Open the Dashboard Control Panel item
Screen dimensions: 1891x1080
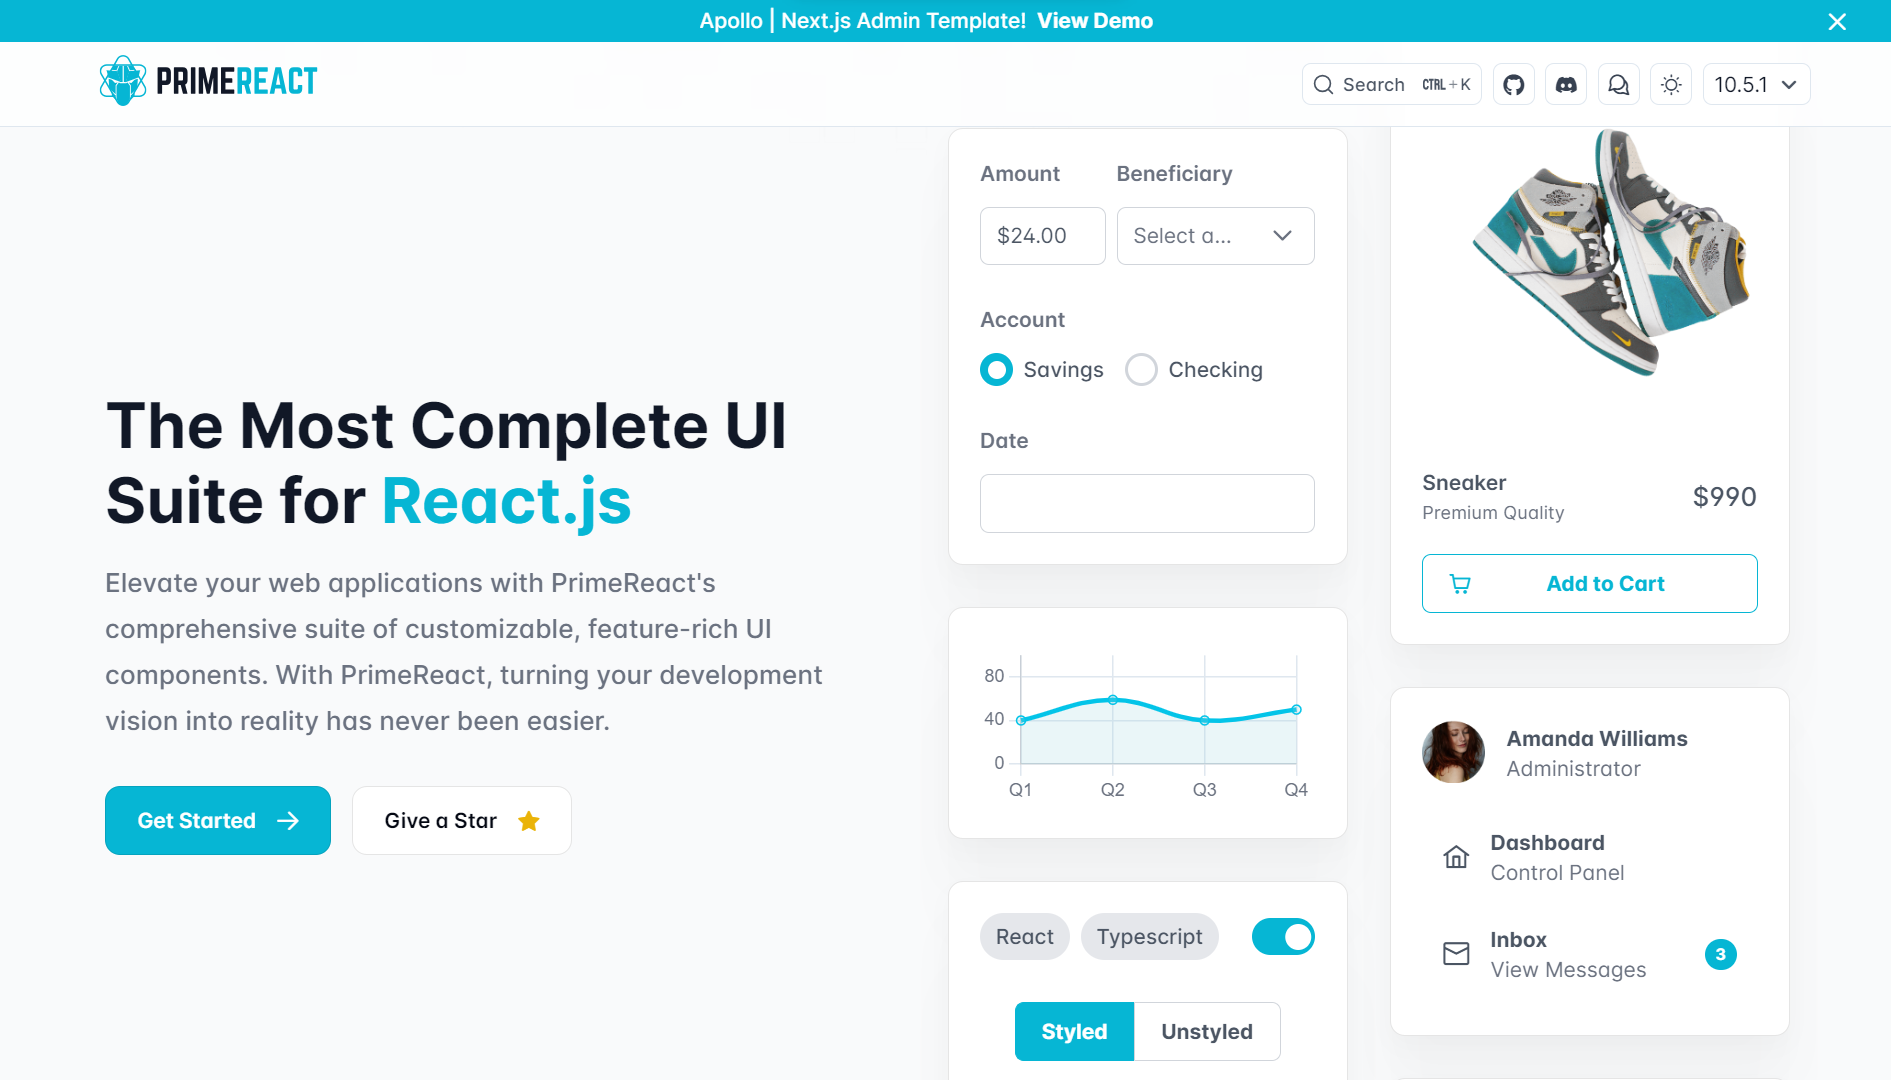1589,857
